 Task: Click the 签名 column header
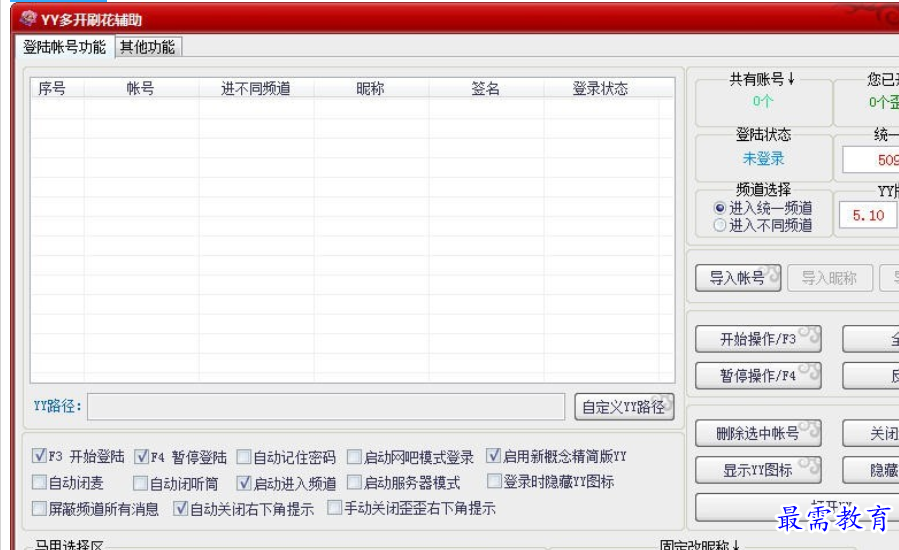[485, 88]
